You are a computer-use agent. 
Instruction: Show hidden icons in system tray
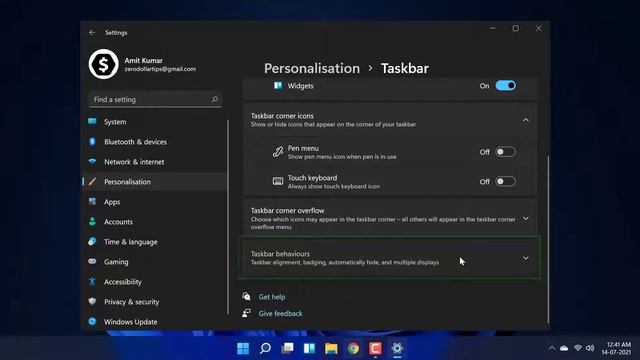[552, 348]
